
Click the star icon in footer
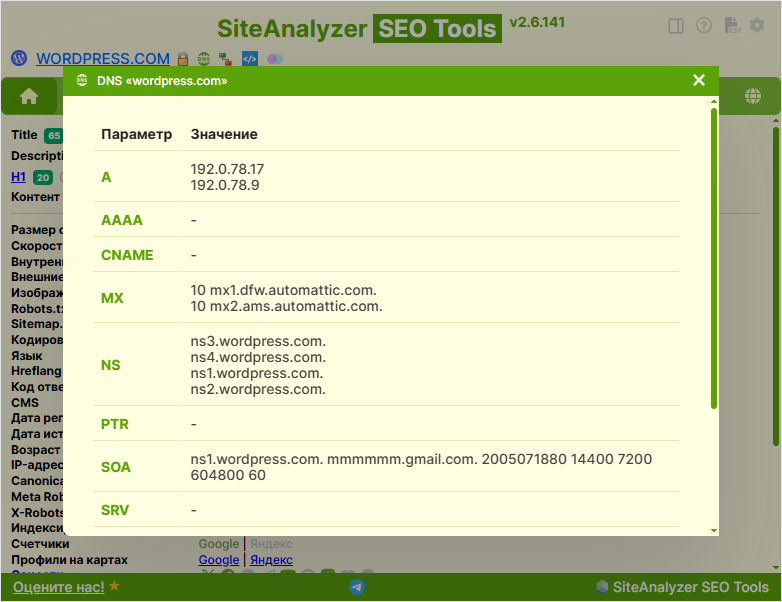(114, 586)
